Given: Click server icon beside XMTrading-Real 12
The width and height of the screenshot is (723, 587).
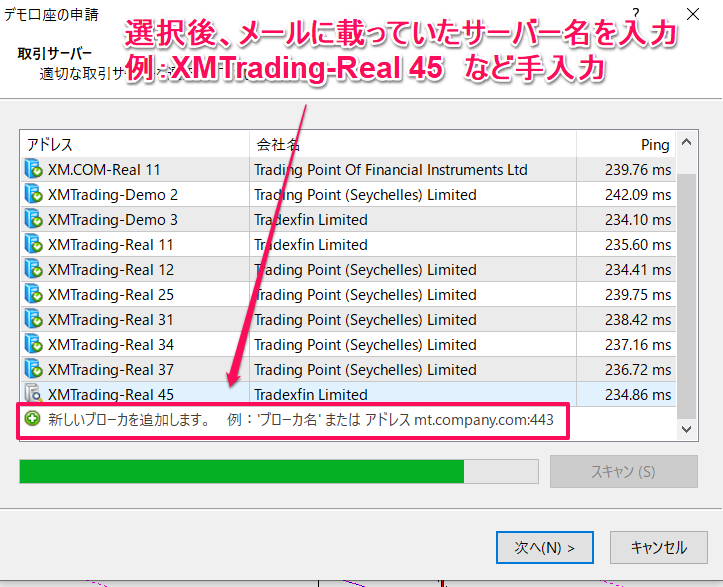Looking at the screenshot, I should 34,269.
